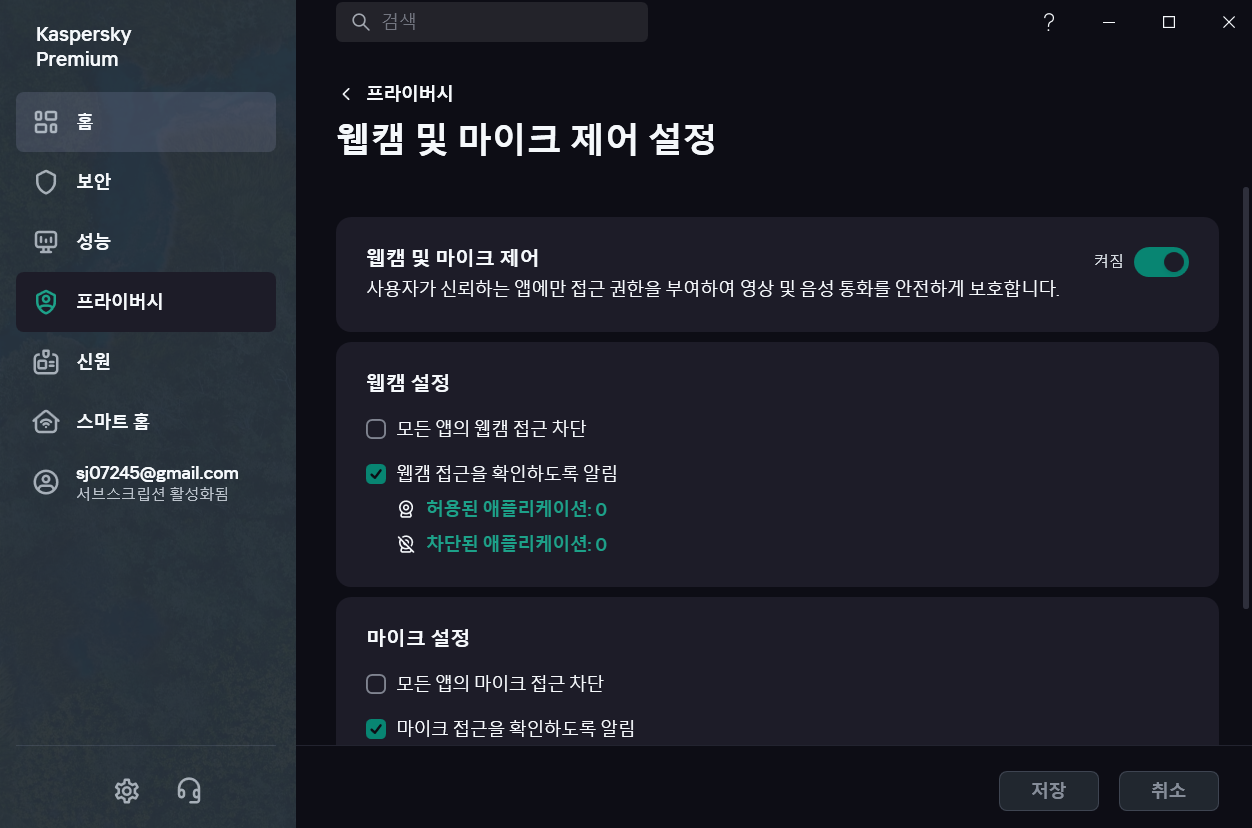
Task: Check '모든 앱의 마이크 접근 차단' checkbox
Action: (376, 684)
